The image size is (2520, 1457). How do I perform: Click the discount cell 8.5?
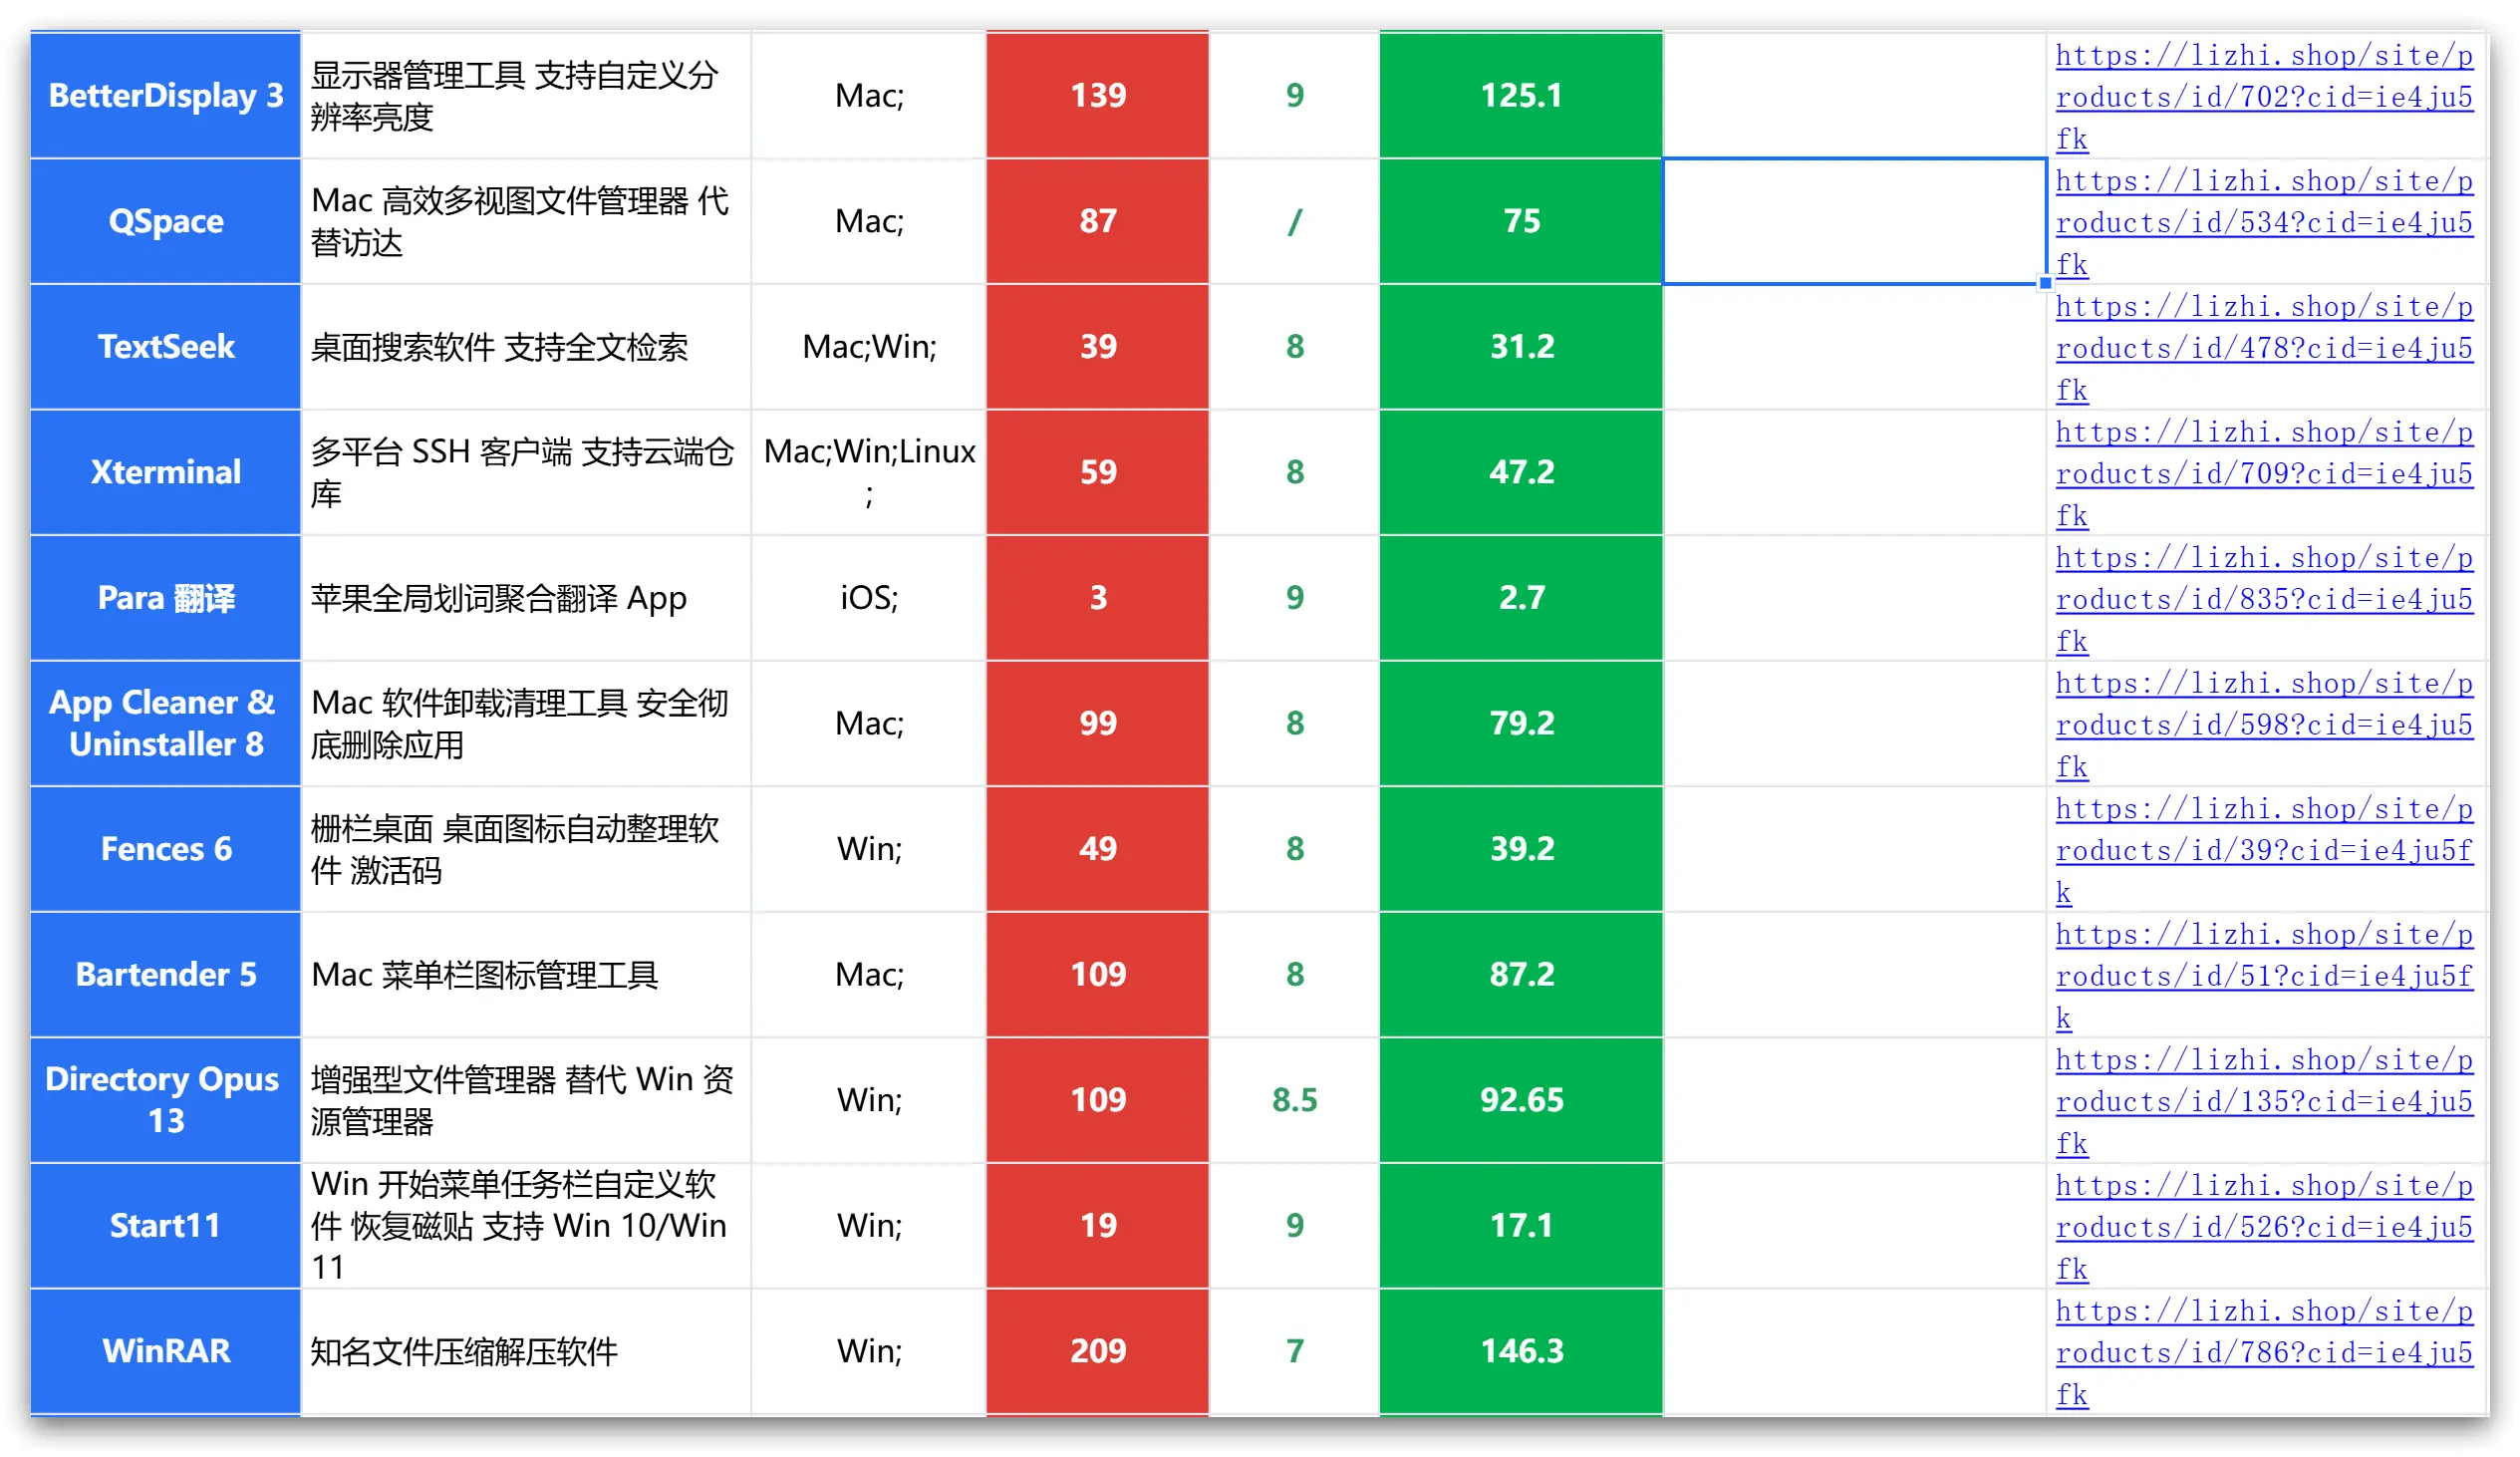click(x=1294, y=1100)
